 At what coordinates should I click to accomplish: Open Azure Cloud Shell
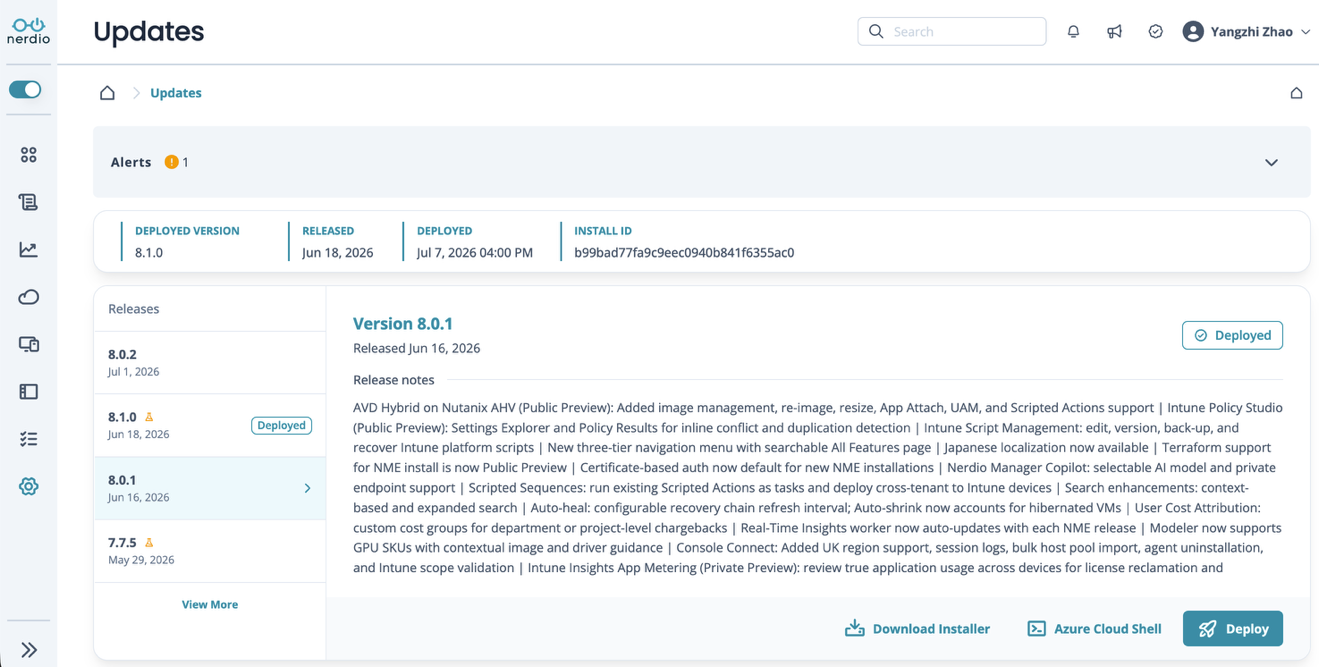click(1095, 629)
